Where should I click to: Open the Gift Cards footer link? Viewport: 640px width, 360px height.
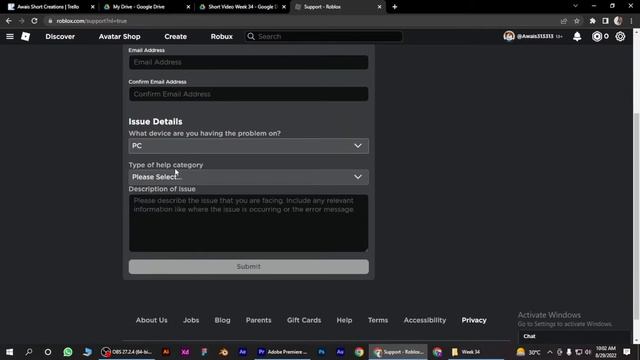(x=304, y=320)
